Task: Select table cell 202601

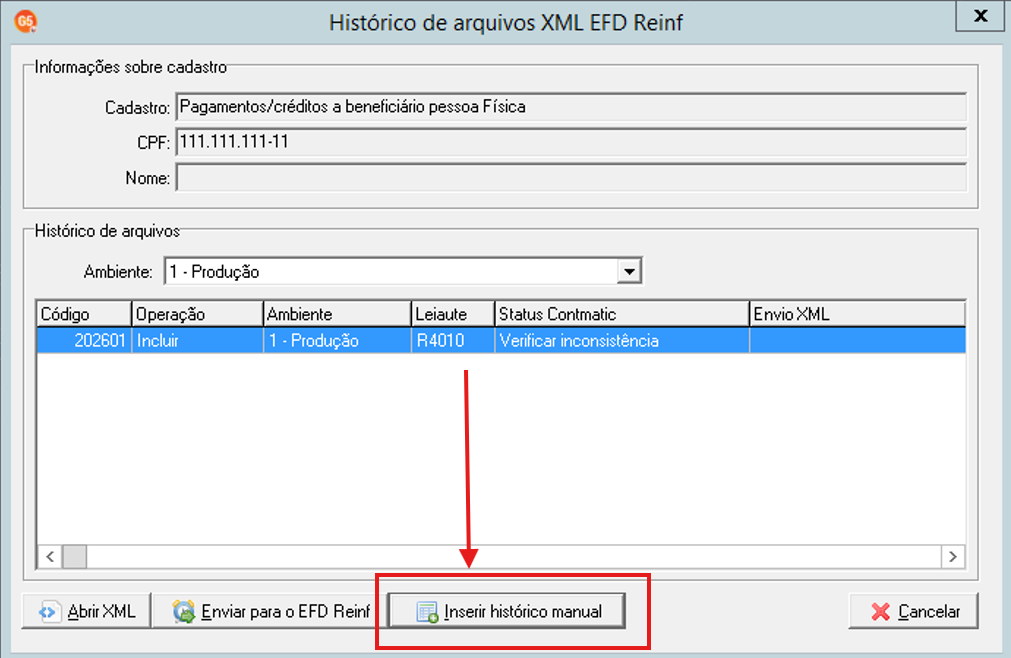Action: (x=84, y=340)
